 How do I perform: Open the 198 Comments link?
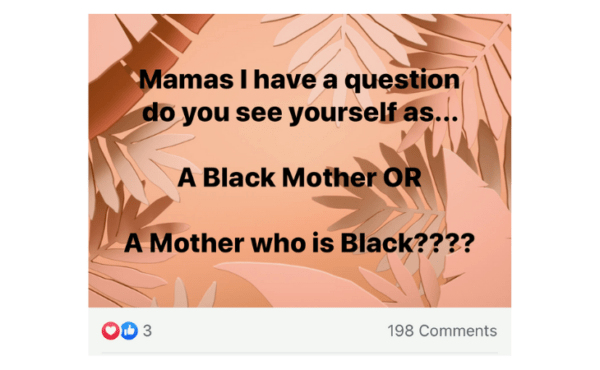tap(442, 331)
